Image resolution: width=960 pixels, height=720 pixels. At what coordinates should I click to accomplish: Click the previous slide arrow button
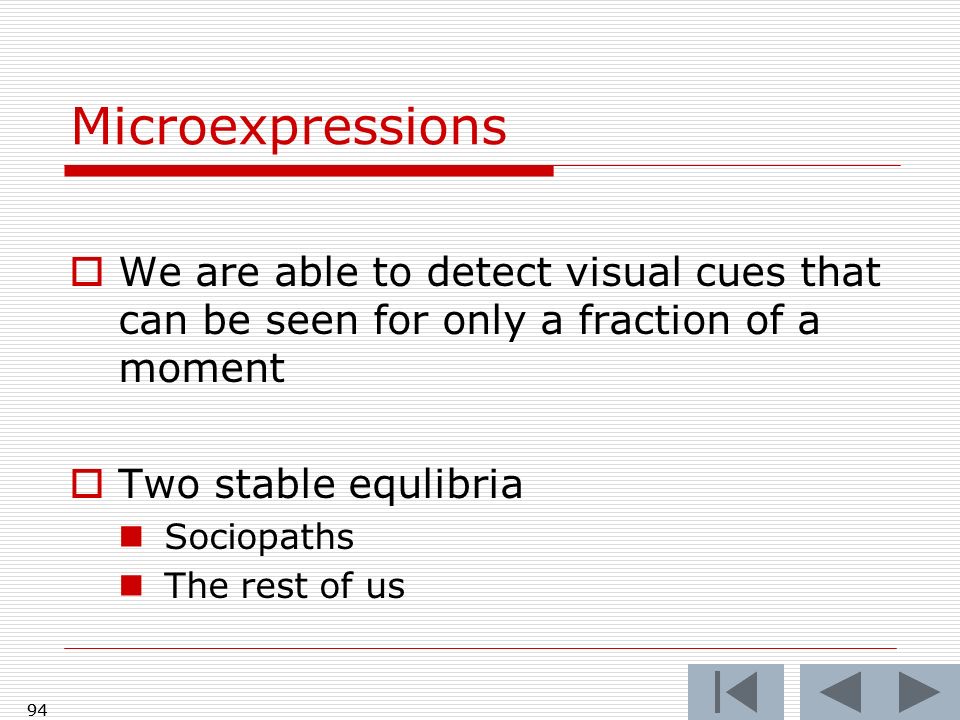840,692
